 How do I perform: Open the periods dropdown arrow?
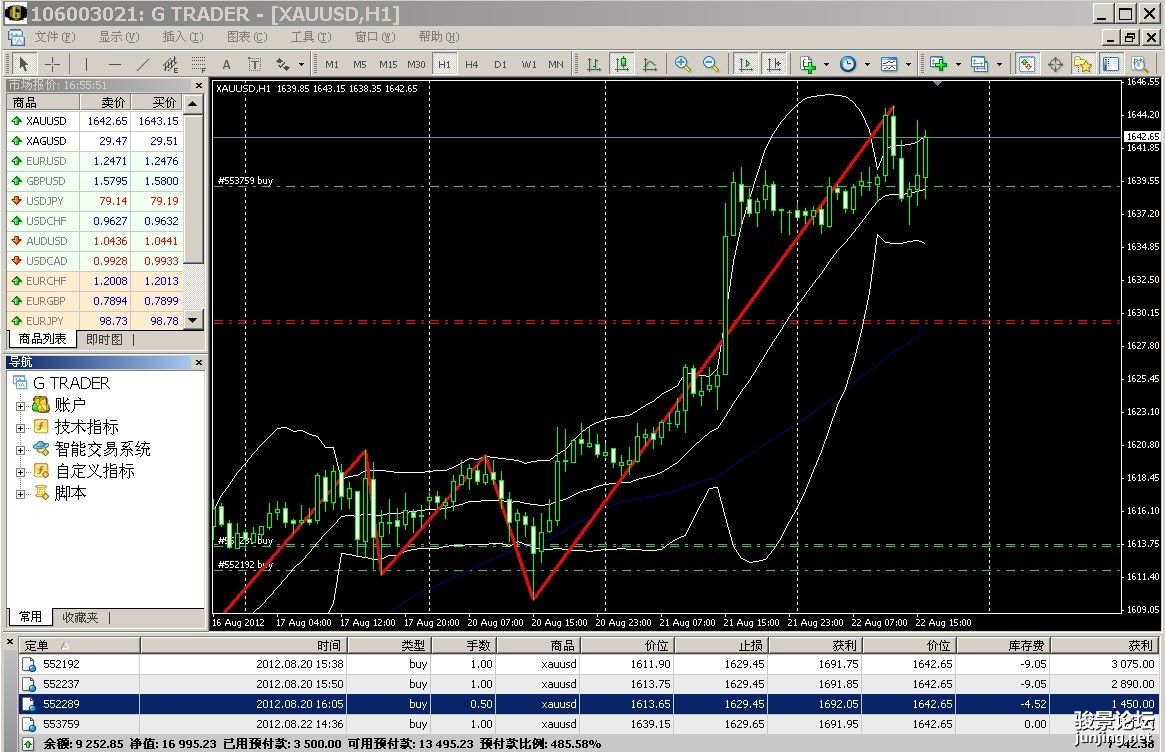[867, 65]
